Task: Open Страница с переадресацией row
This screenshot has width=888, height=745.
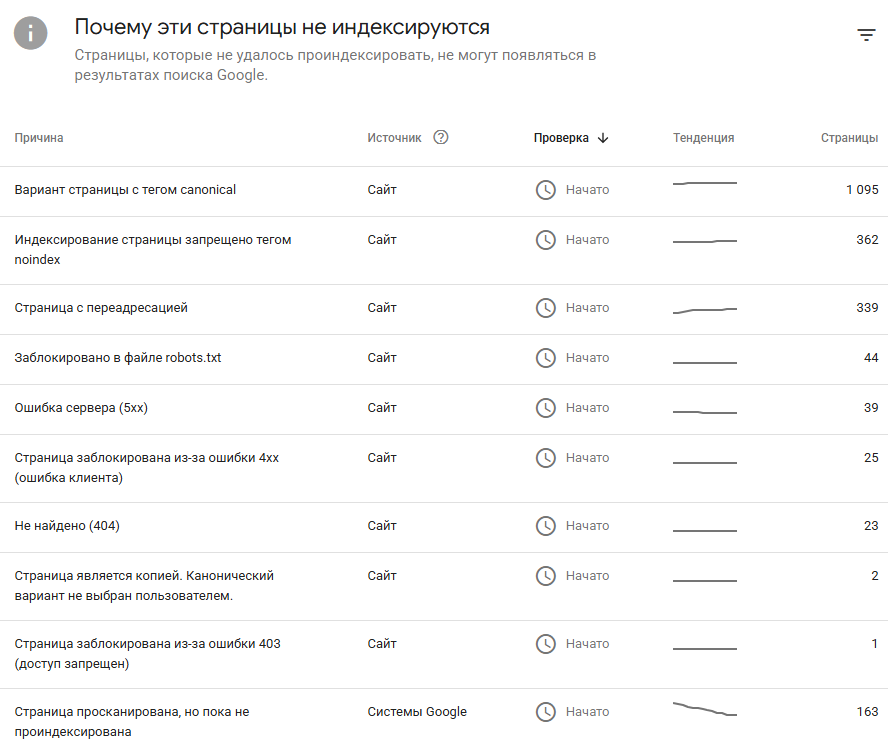Action: 444,309
